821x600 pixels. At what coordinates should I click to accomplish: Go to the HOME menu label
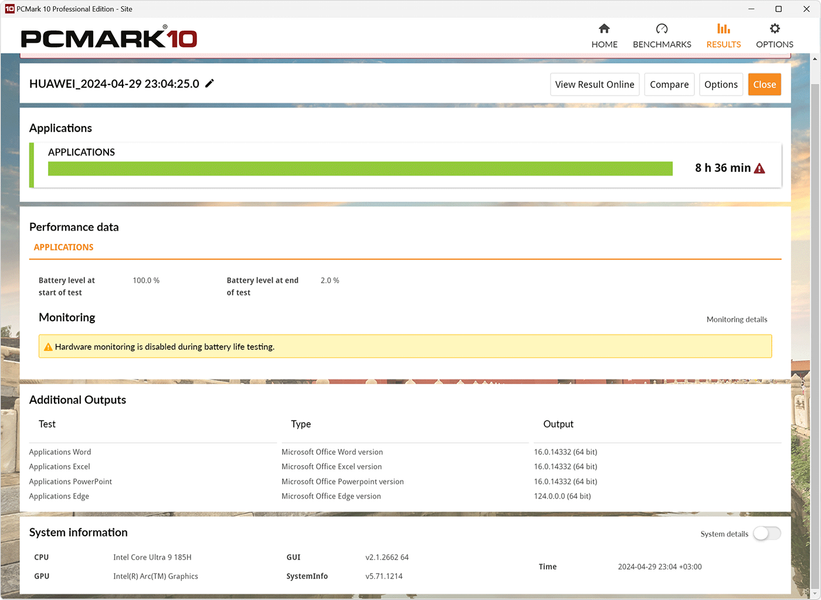604,45
